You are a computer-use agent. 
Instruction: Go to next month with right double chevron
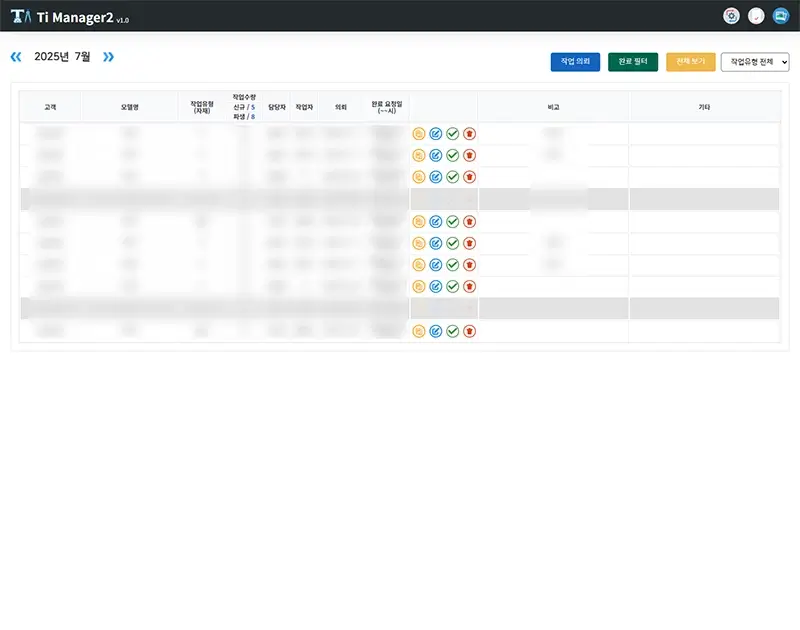click(106, 58)
